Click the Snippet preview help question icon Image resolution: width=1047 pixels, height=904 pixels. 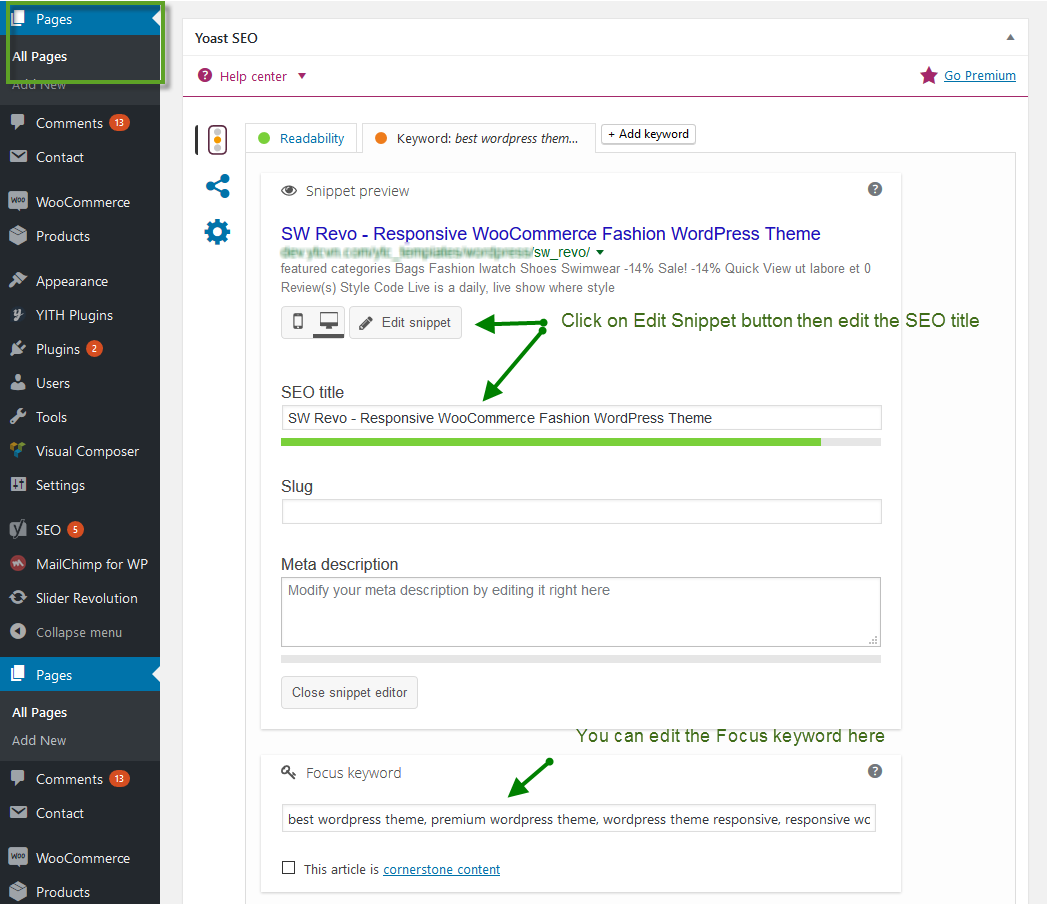(875, 190)
